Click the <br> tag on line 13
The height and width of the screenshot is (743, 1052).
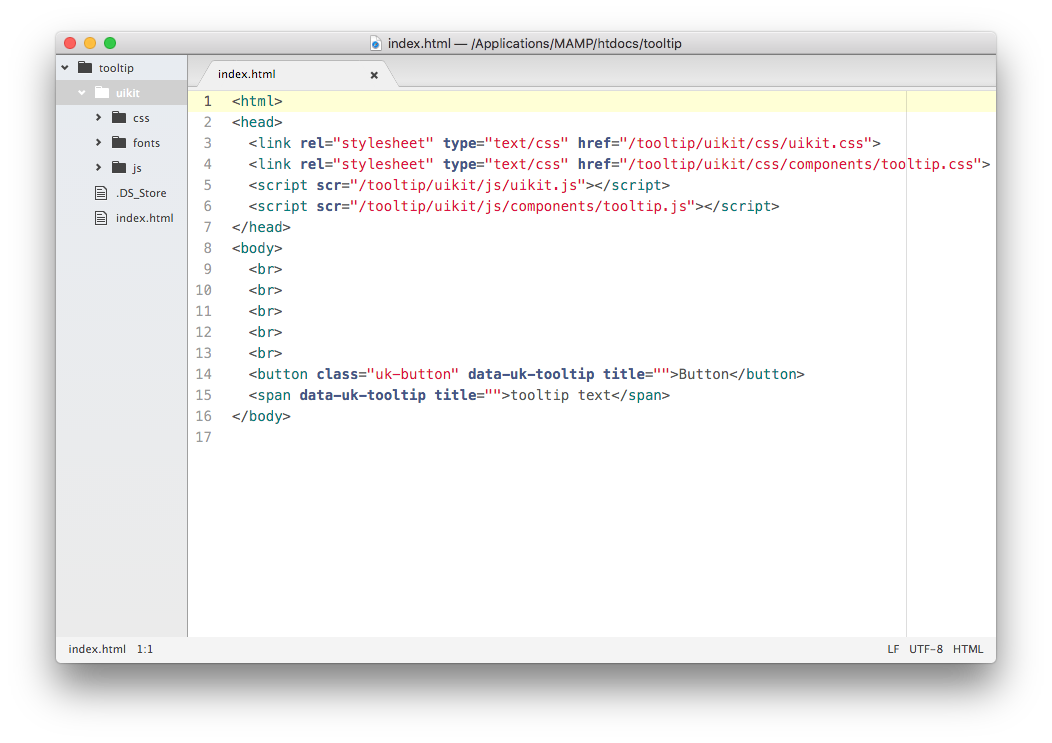pyautogui.click(x=265, y=354)
